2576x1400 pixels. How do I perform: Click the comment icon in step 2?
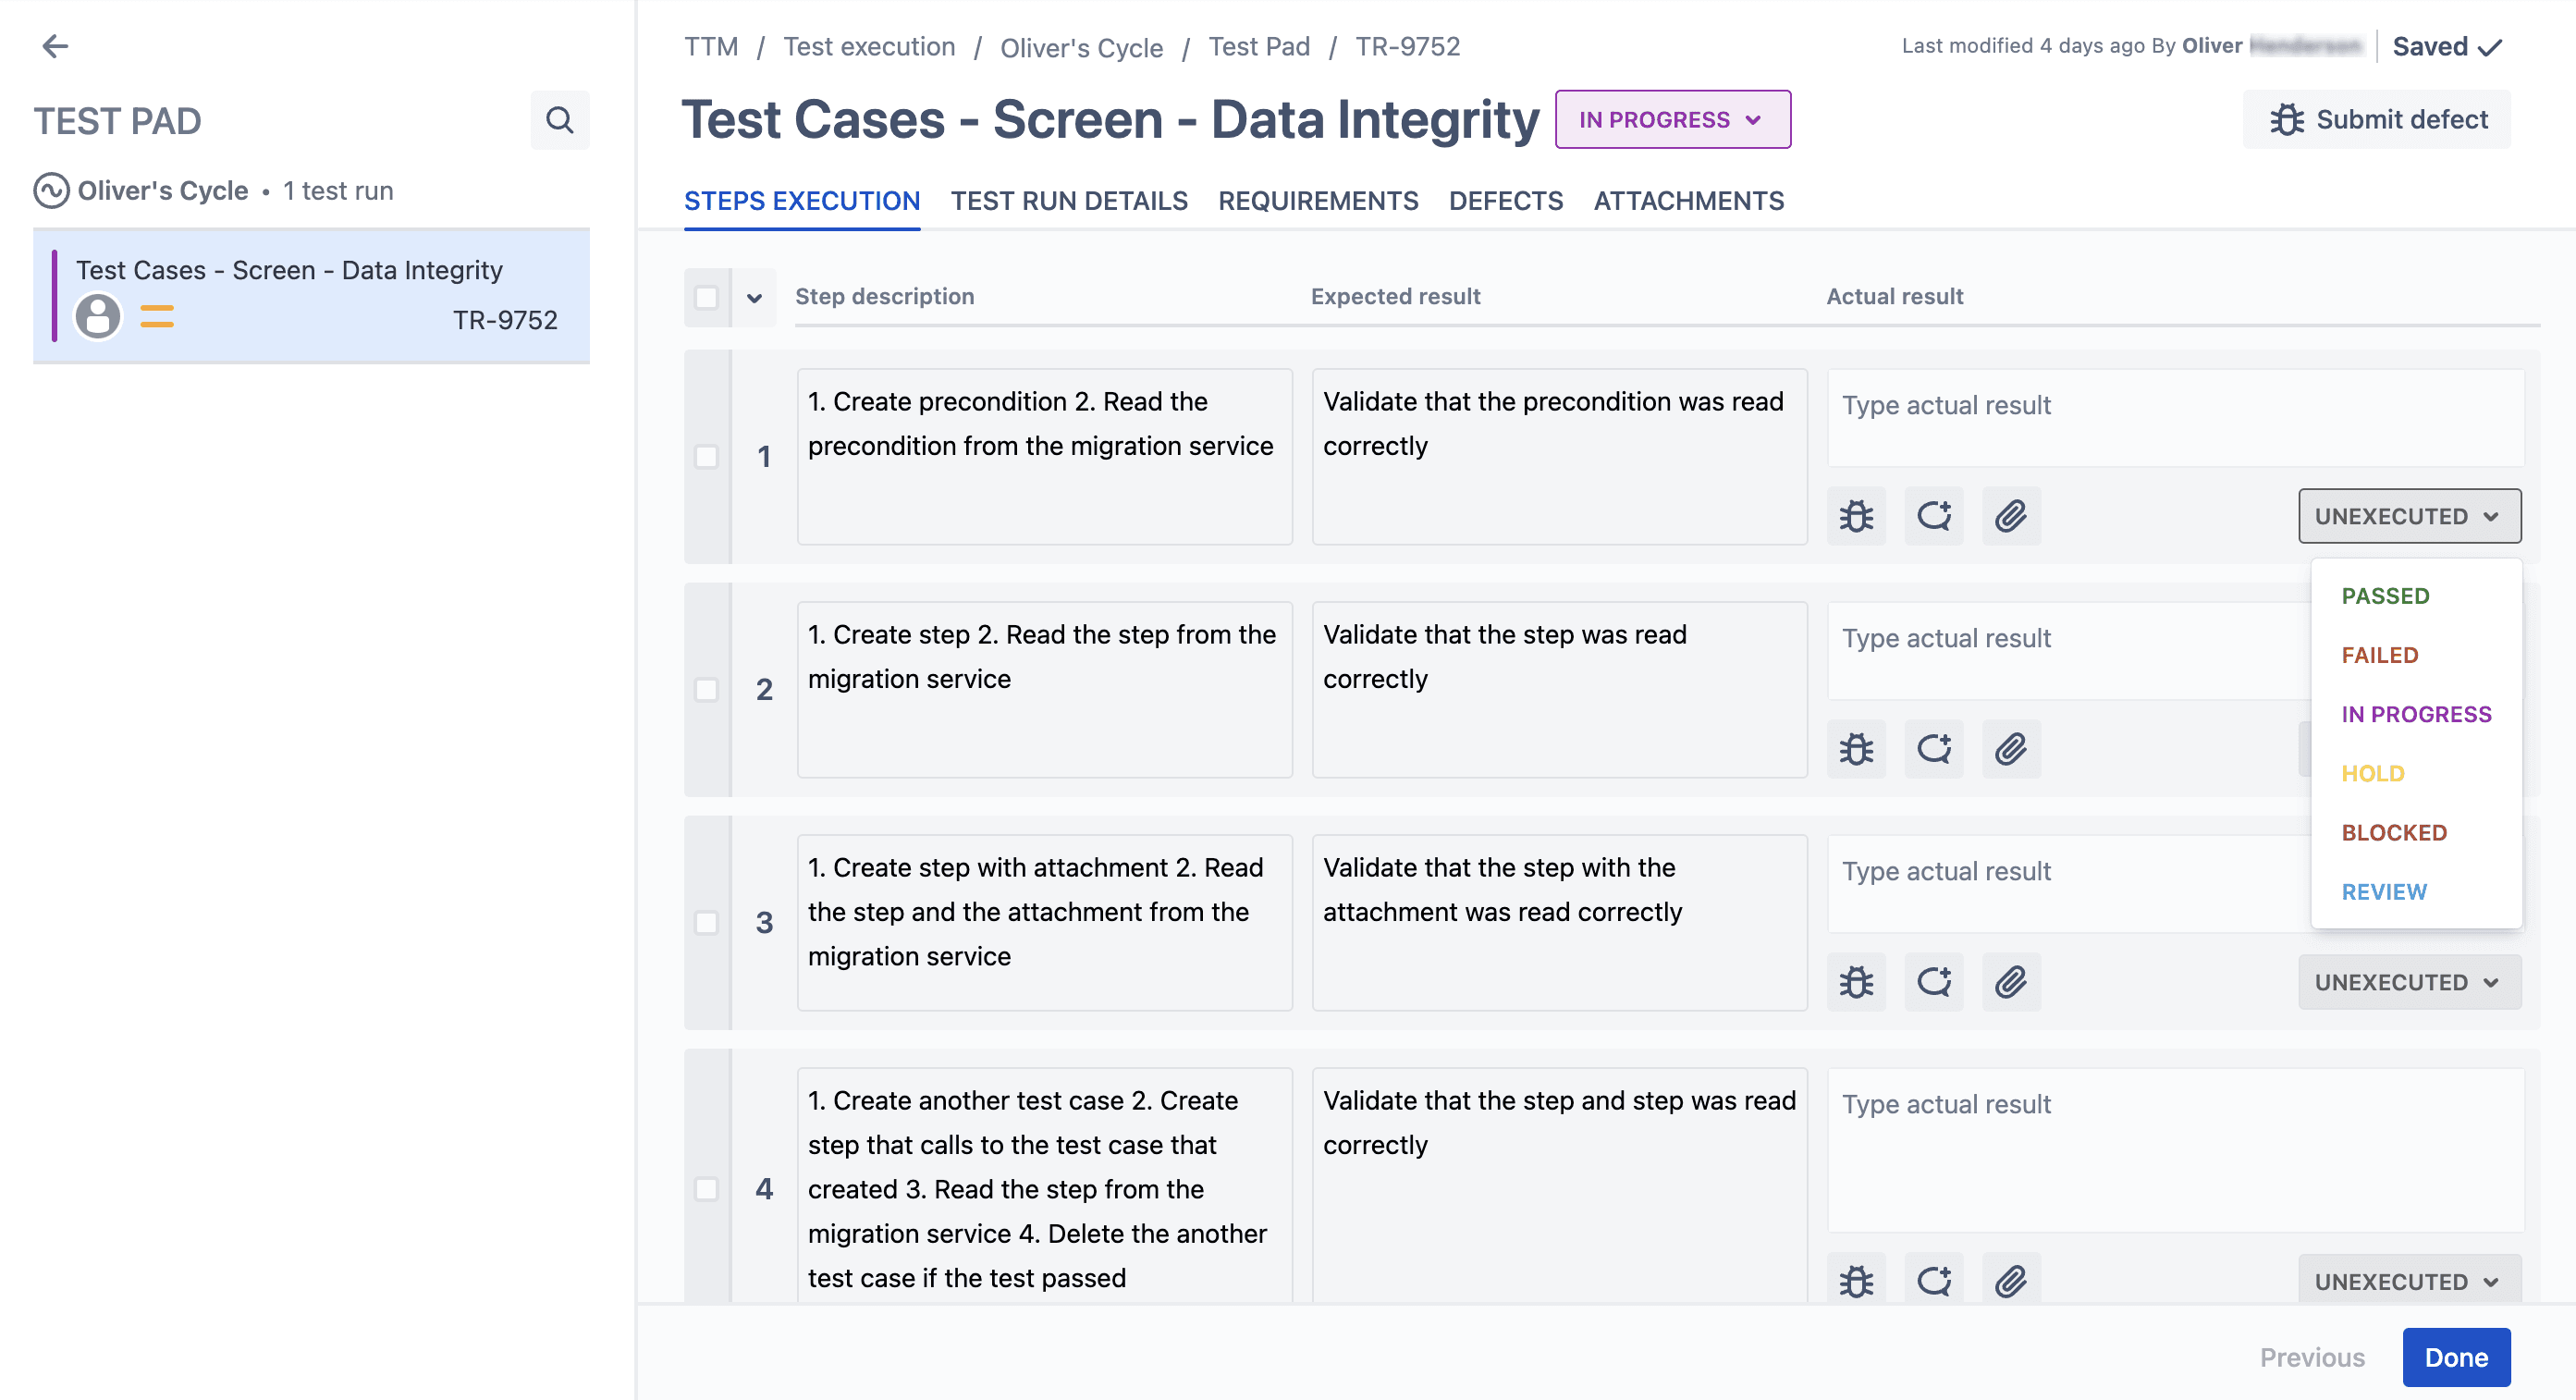(1933, 749)
